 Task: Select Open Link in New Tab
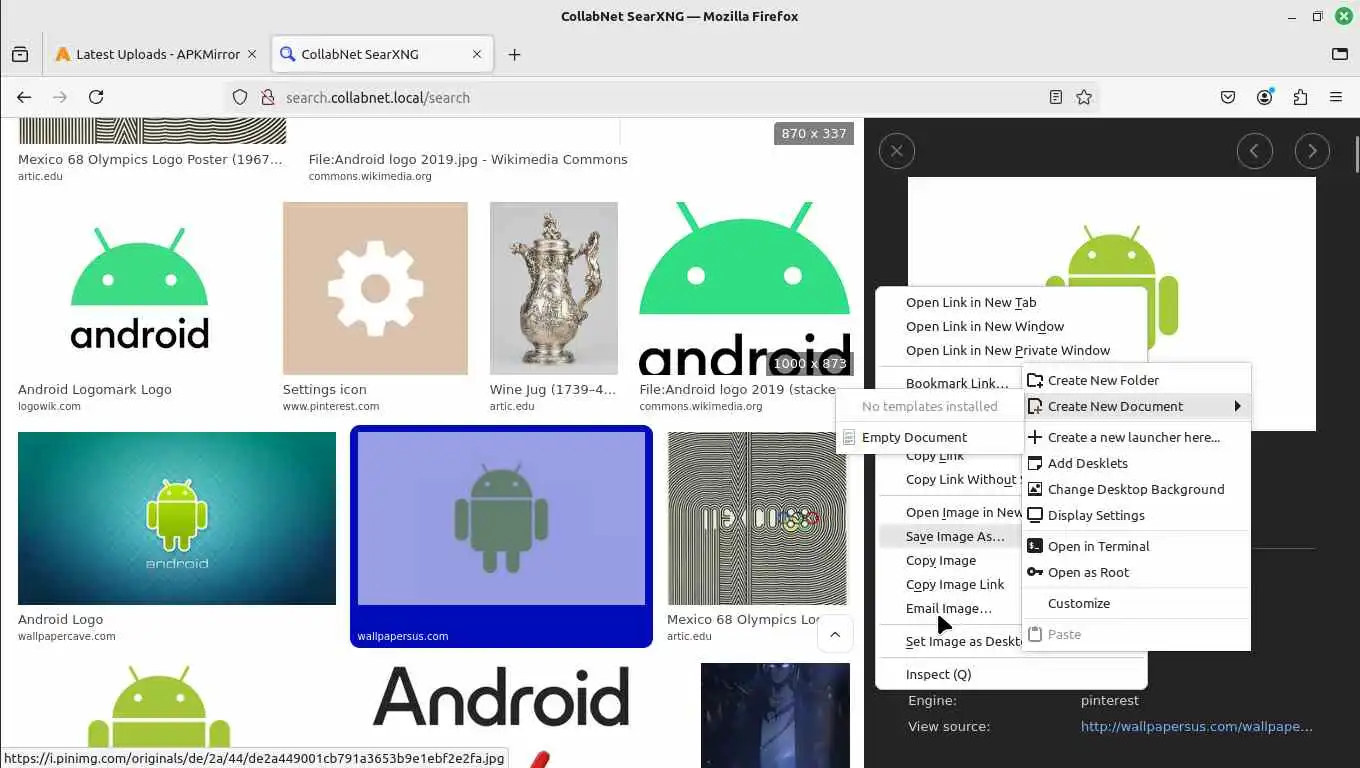coord(1011,302)
